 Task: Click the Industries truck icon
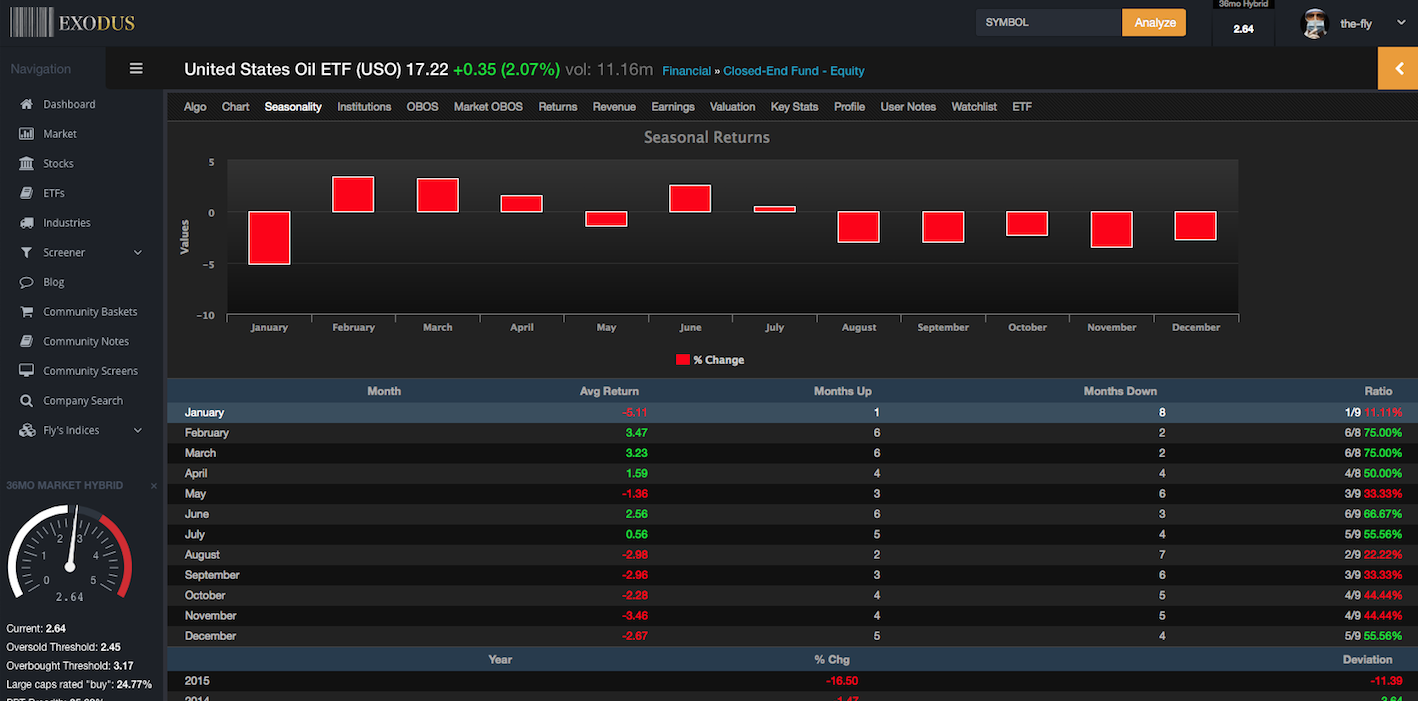click(x=26, y=223)
